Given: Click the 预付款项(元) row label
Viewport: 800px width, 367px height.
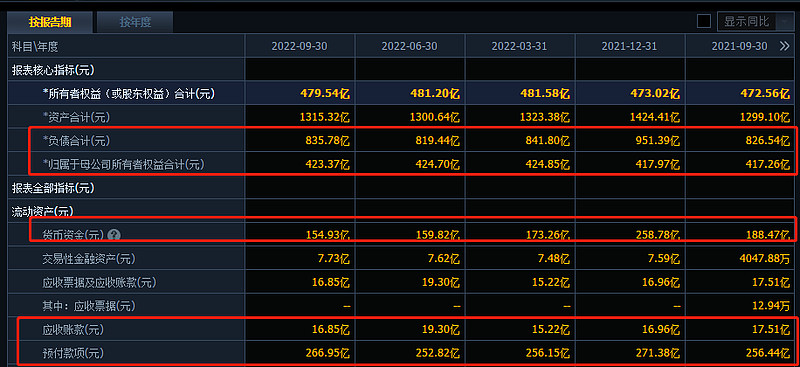Looking at the screenshot, I should click(72, 353).
